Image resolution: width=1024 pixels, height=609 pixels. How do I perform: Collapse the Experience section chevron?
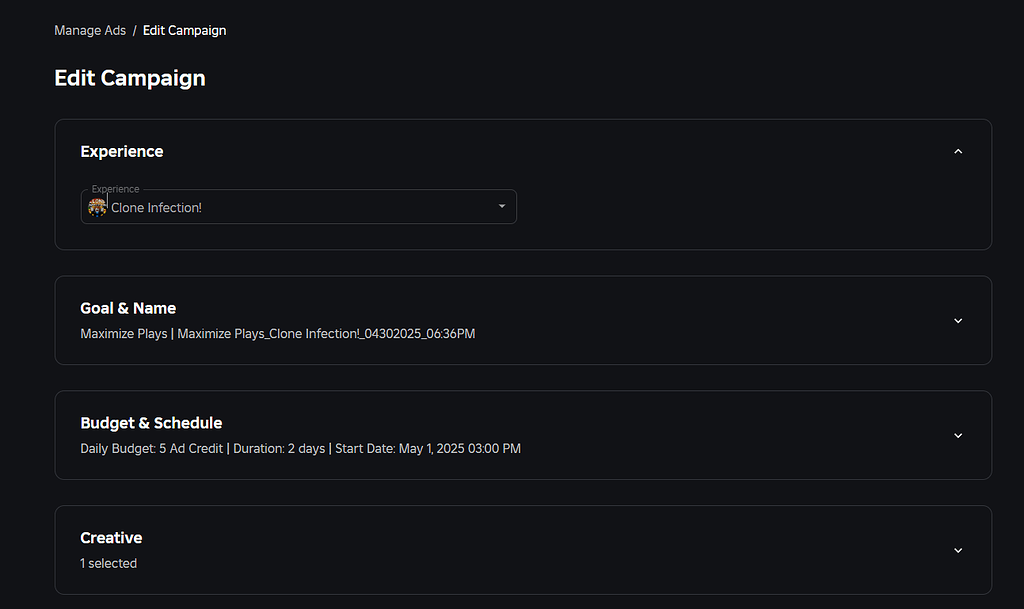(x=957, y=151)
